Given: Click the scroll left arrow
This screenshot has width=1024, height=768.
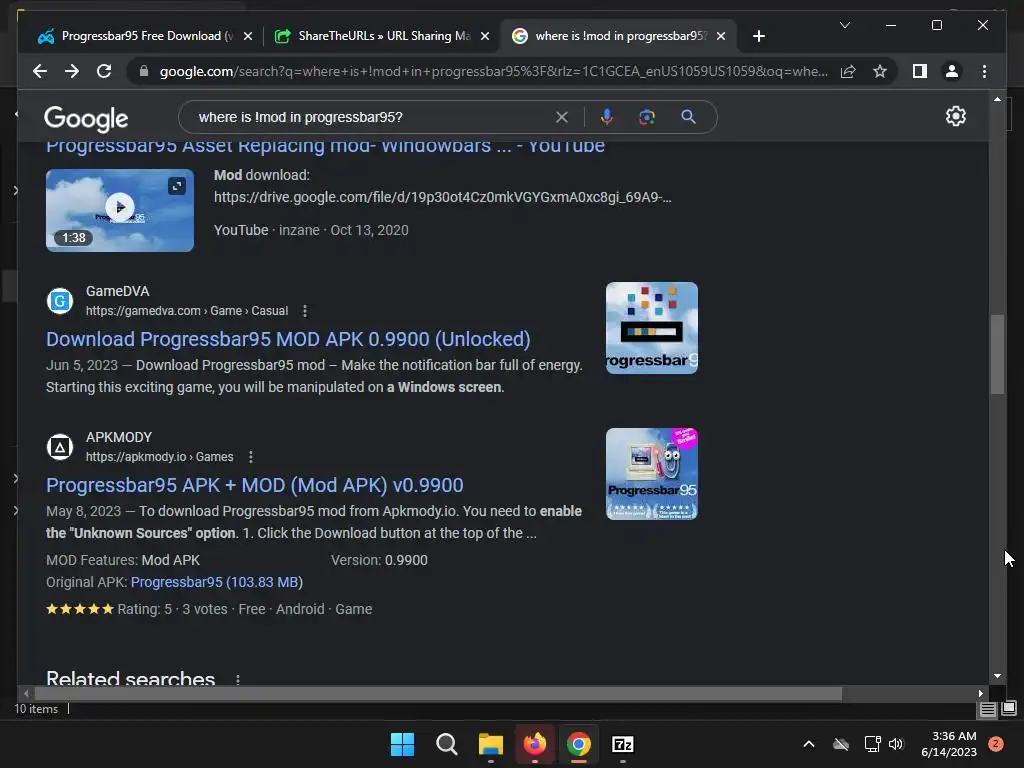Looking at the screenshot, I should (26, 694).
